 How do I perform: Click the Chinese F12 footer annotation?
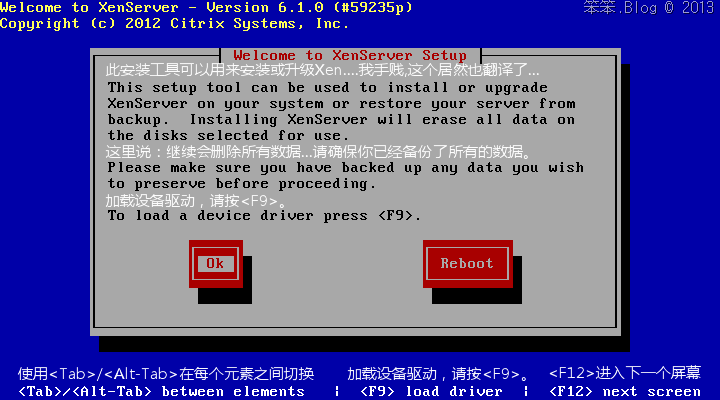(625, 373)
